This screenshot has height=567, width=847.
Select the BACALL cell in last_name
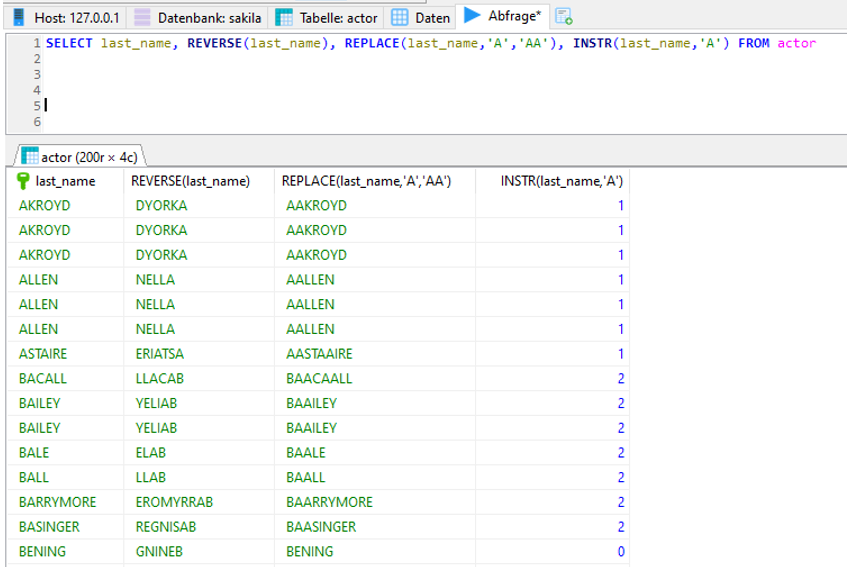coord(42,378)
